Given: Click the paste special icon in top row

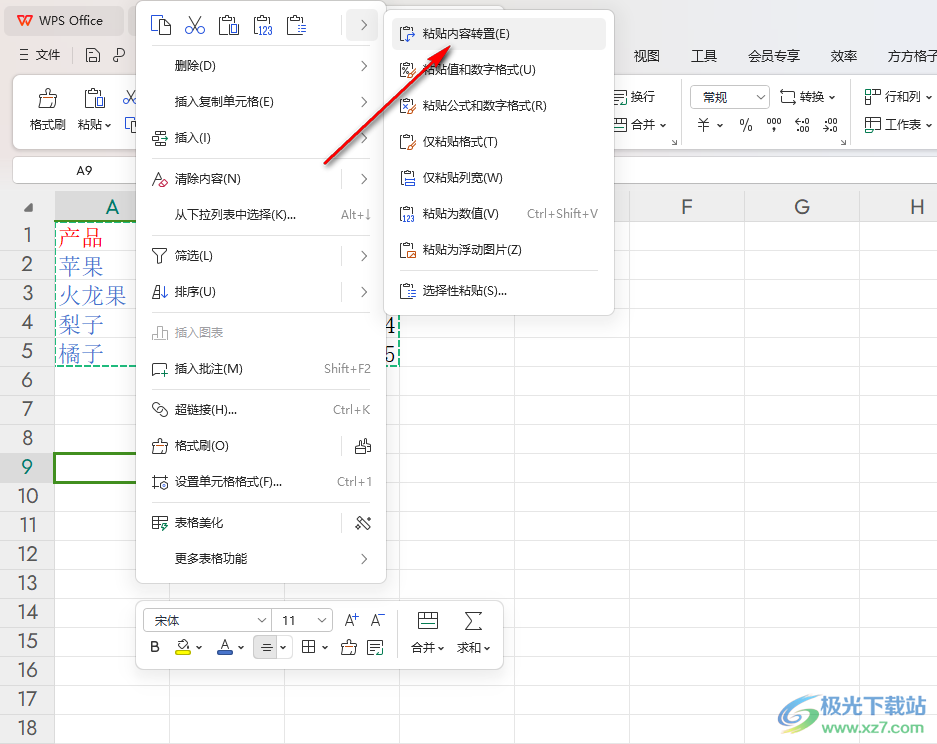Looking at the screenshot, I should (297, 25).
